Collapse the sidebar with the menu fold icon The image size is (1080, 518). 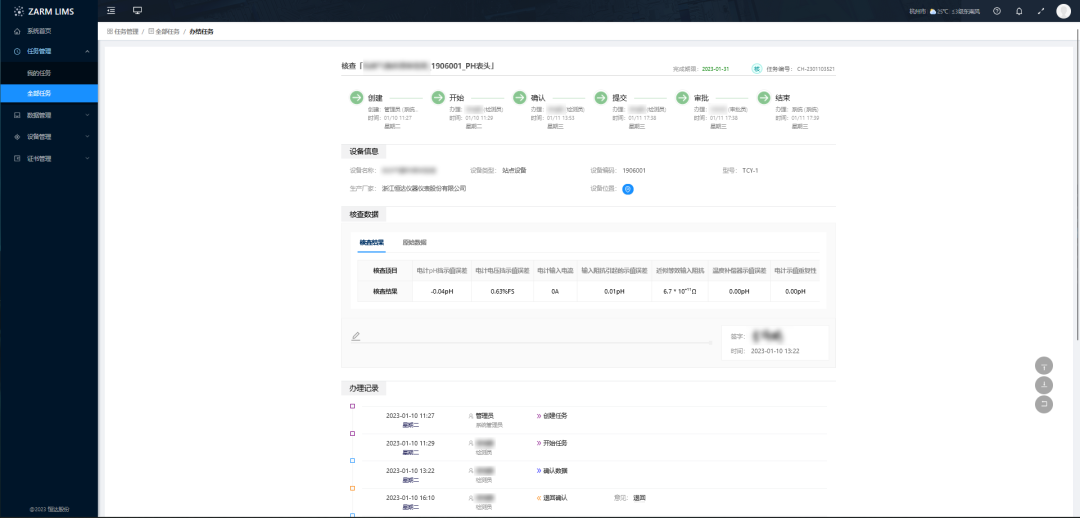111,10
